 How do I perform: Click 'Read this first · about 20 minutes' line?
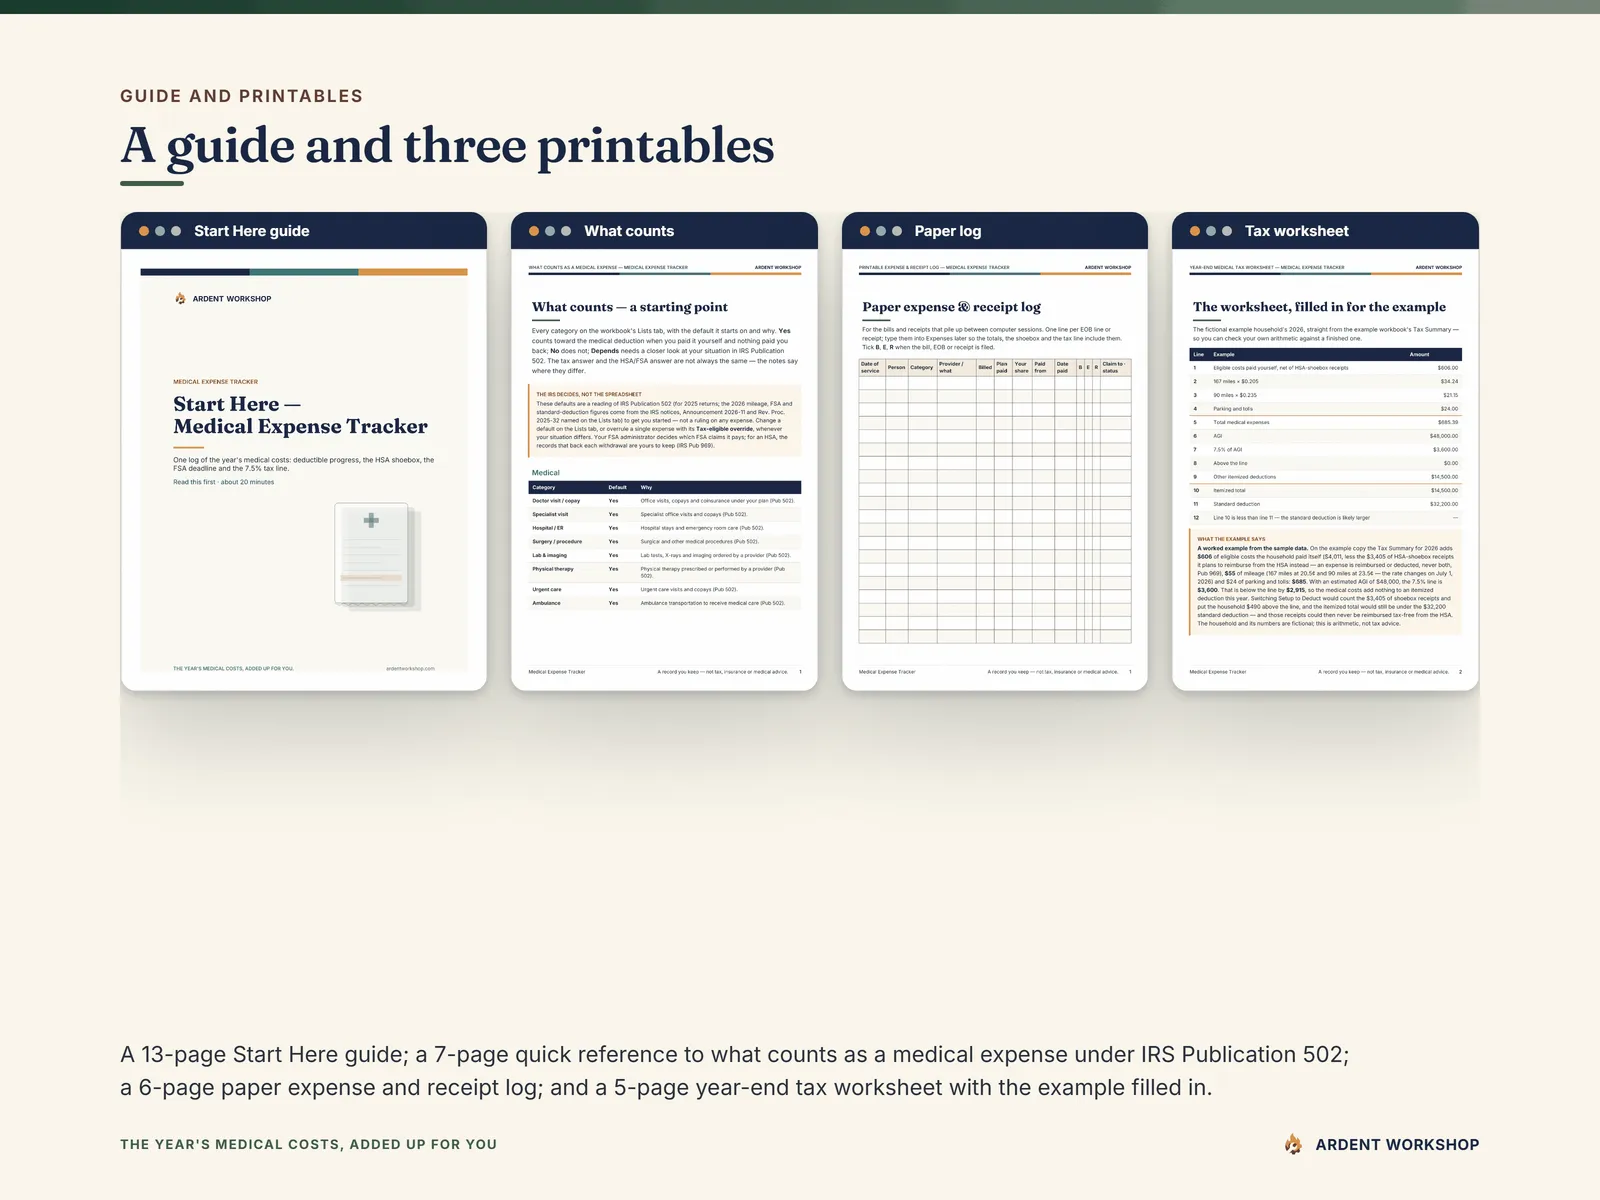tap(223, 482)
